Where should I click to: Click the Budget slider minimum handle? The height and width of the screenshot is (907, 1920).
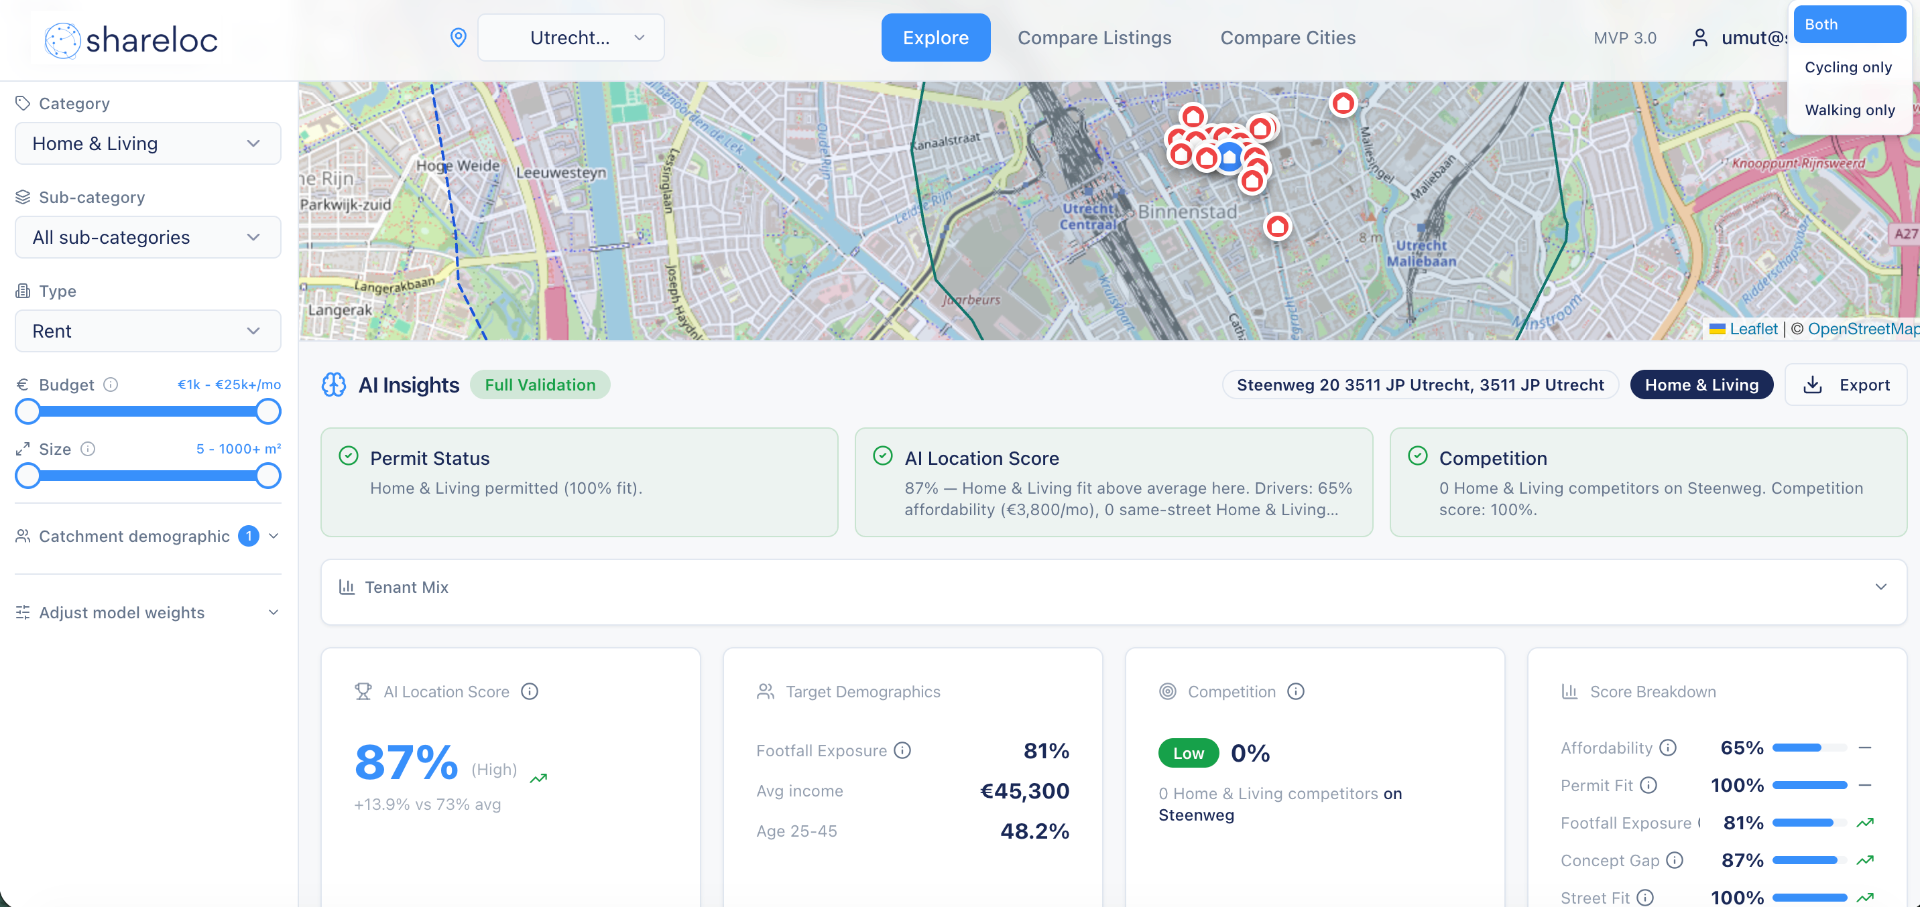point(28,412)
